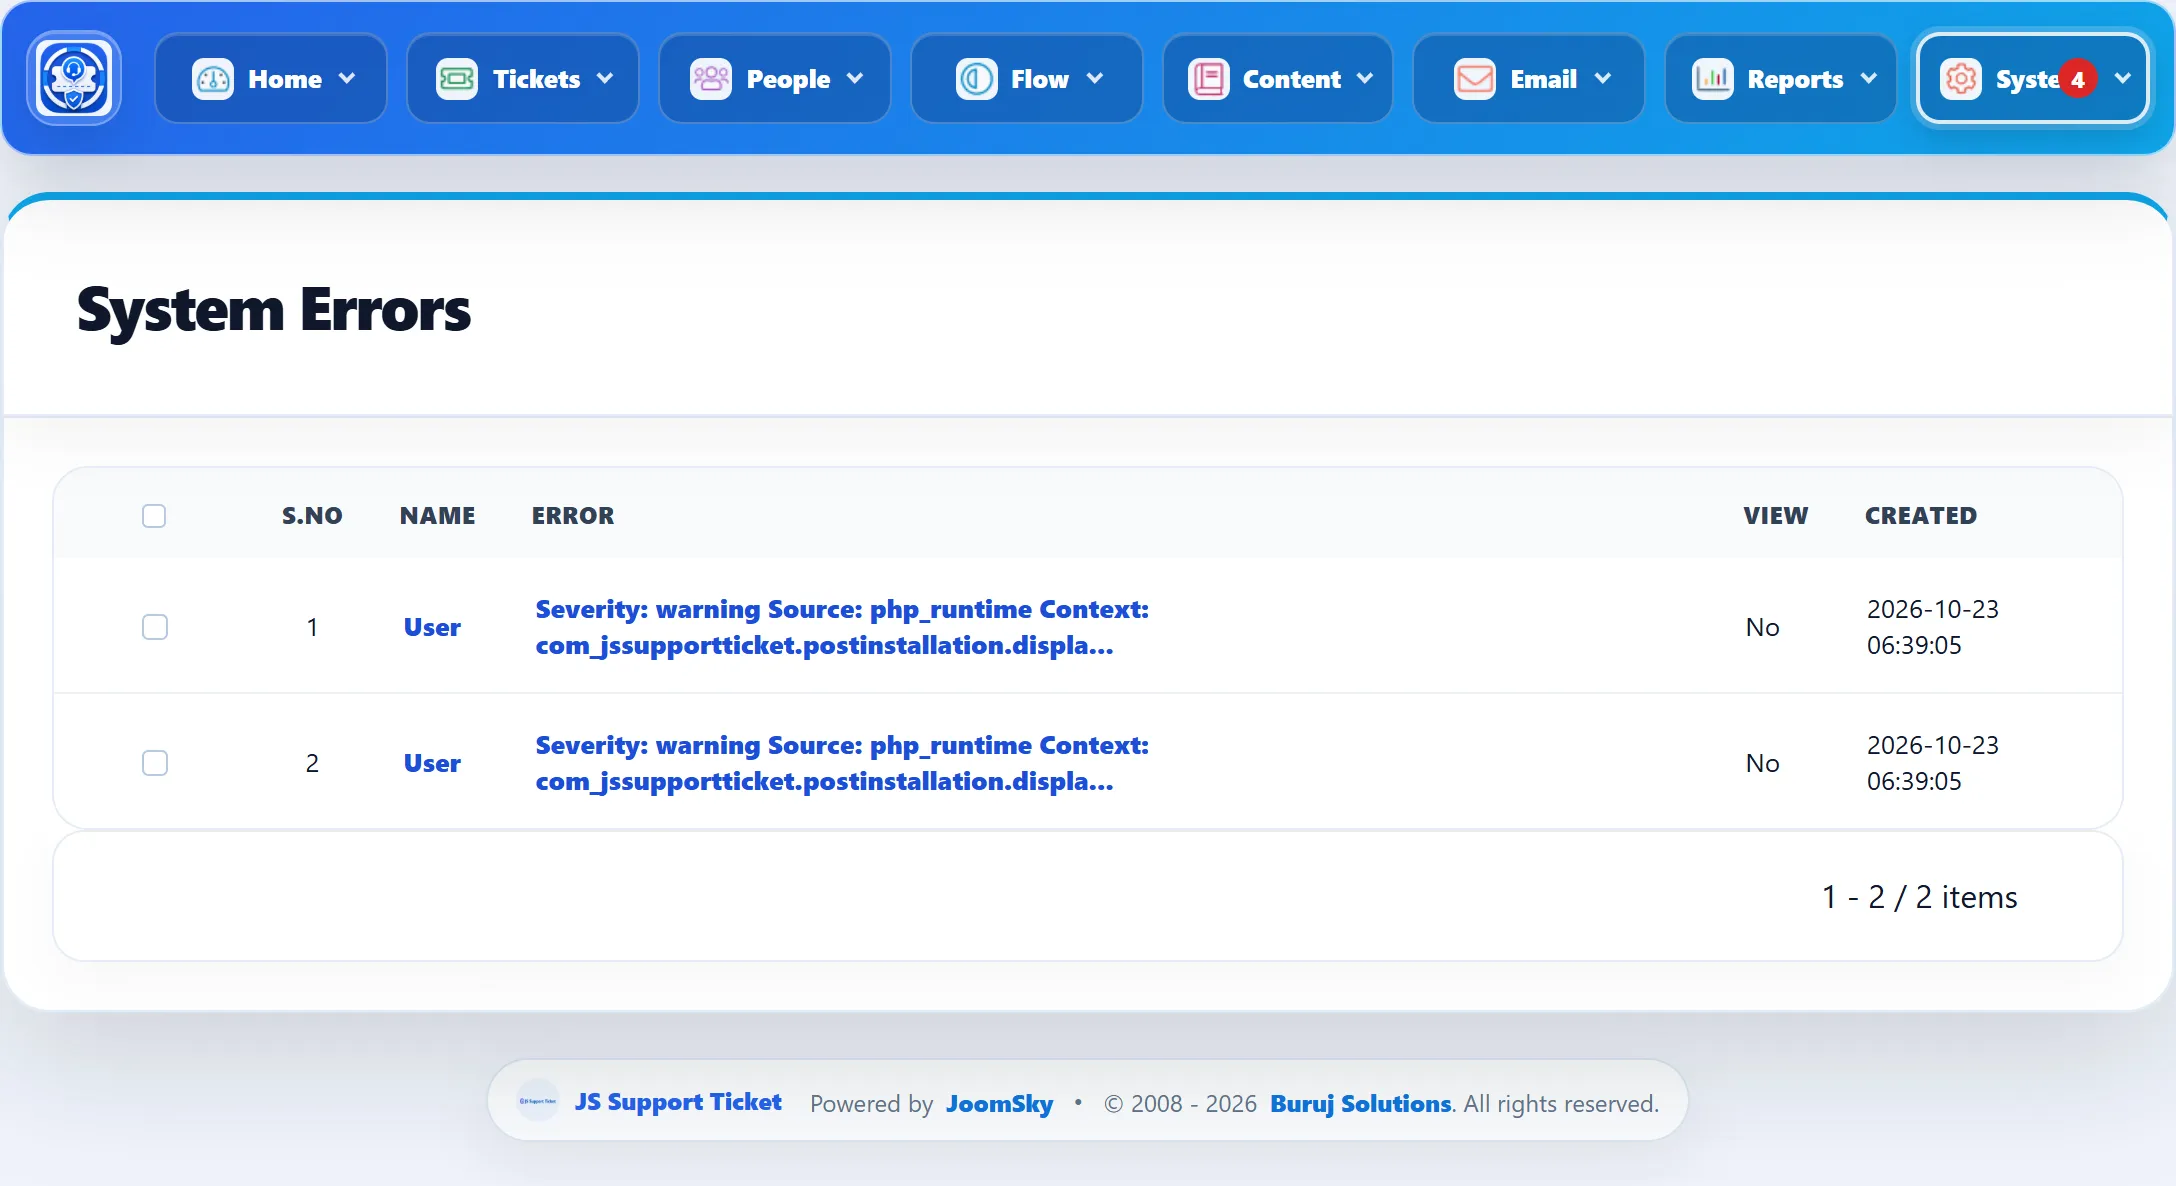
Task: Check the checkbox for error row 2
Action: 155,763
